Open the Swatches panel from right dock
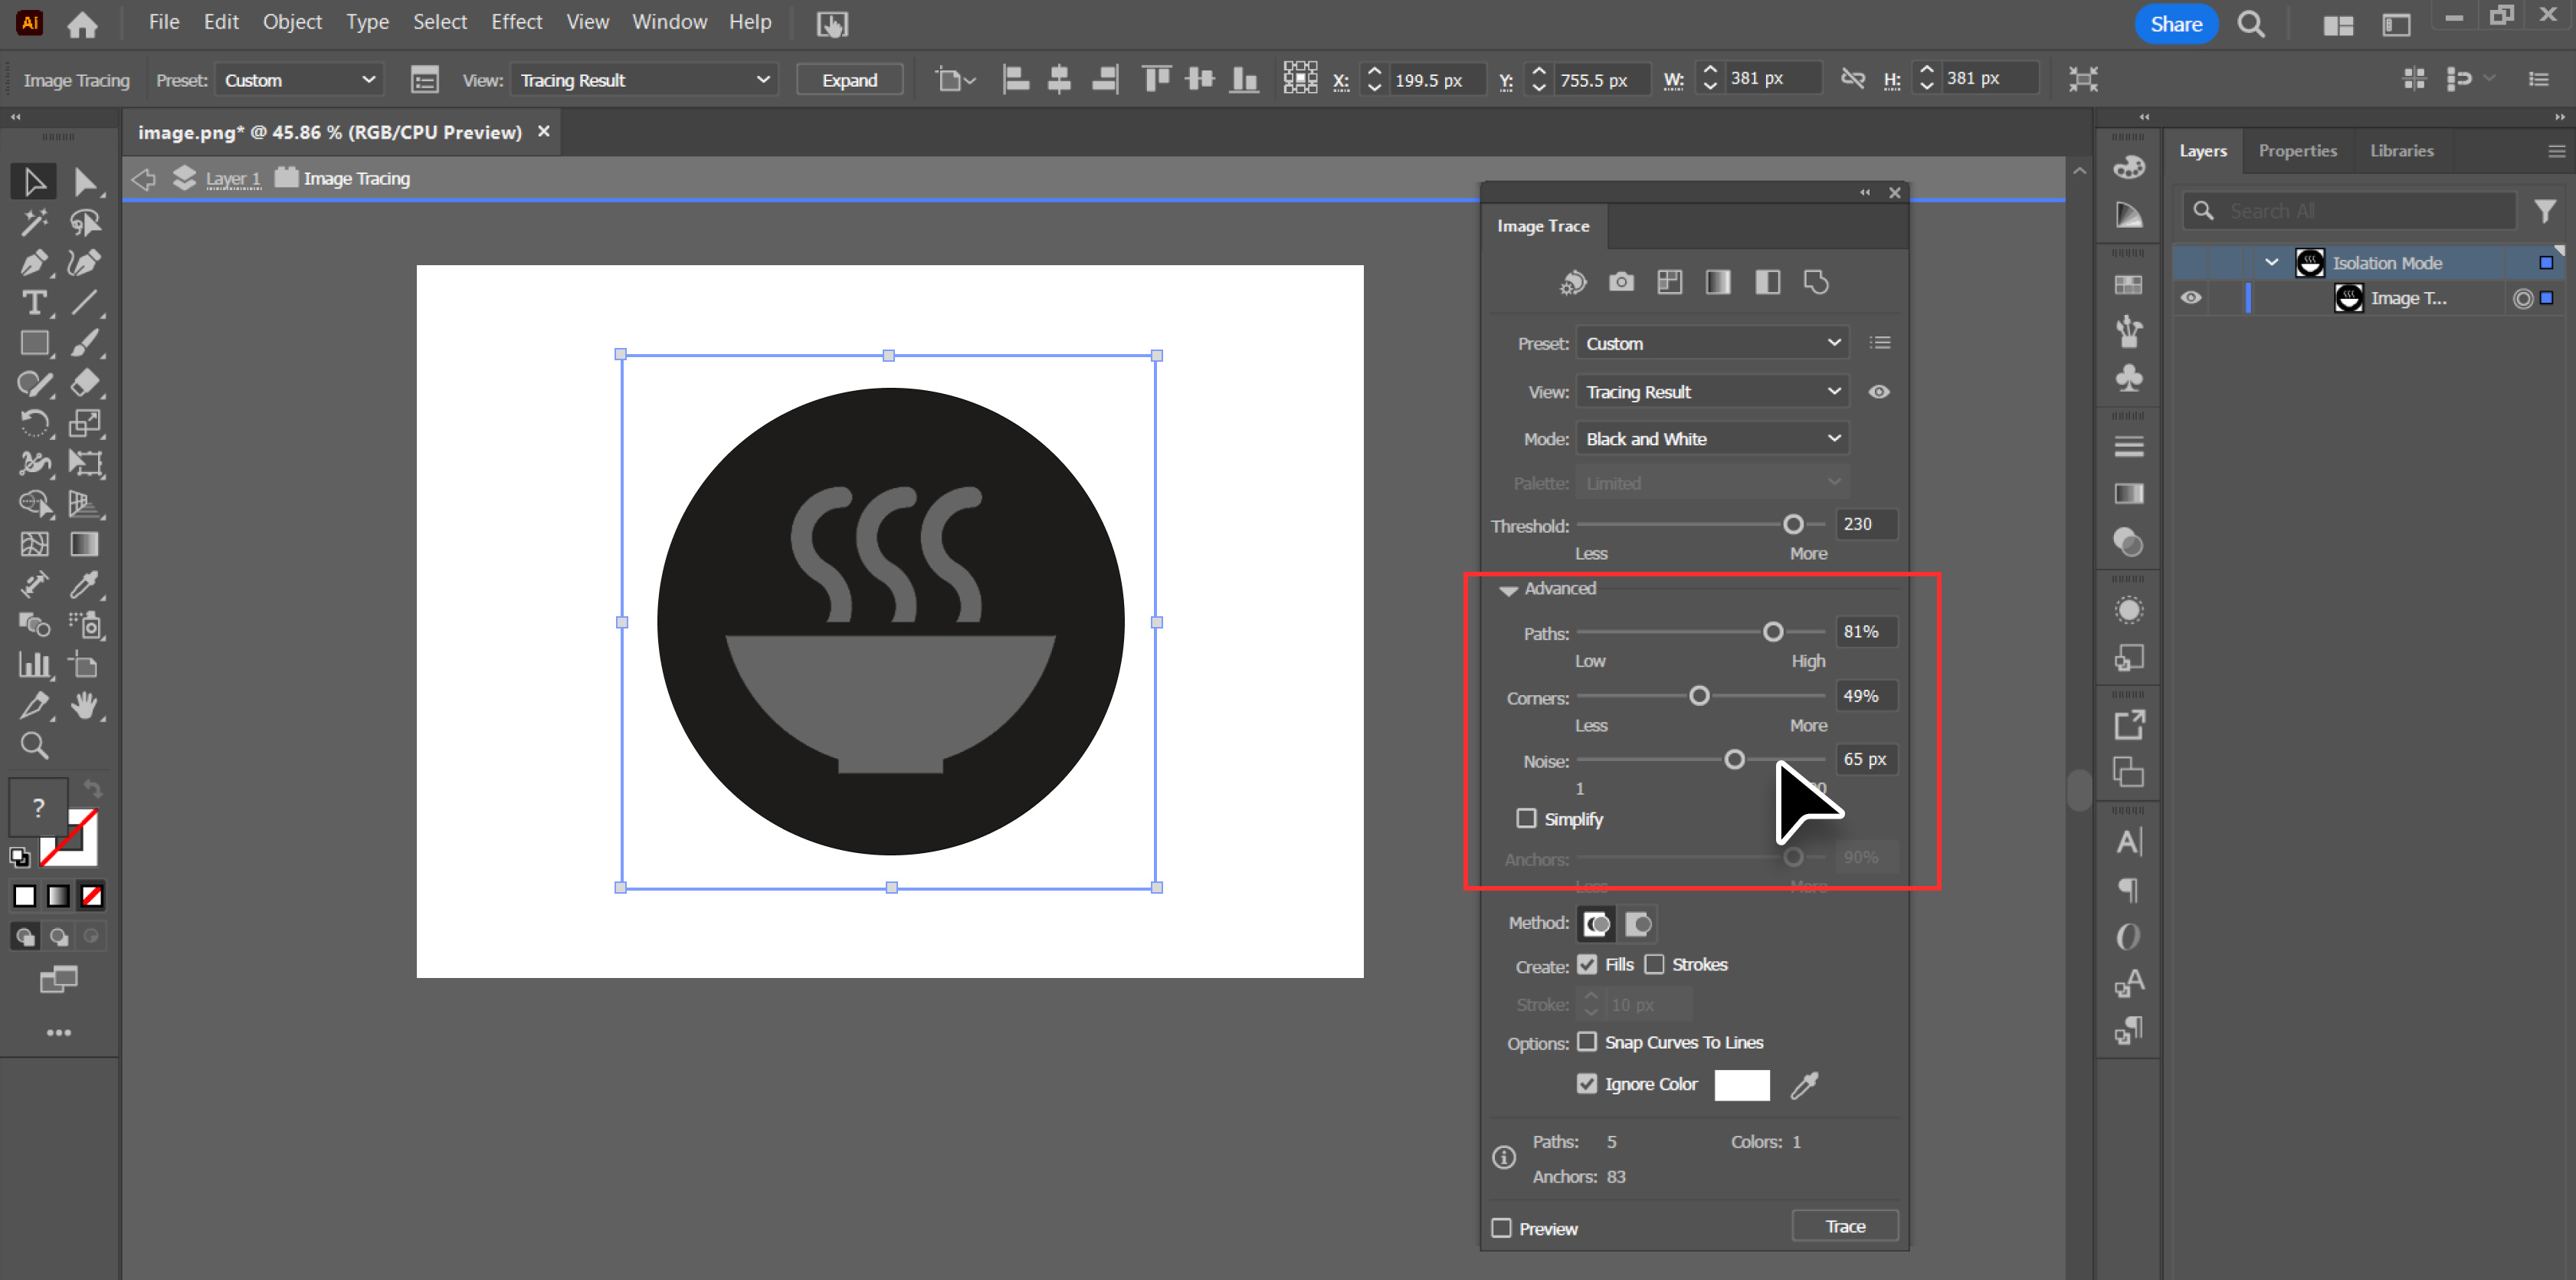The image size is (2576, 1280). click(2129, 285)
